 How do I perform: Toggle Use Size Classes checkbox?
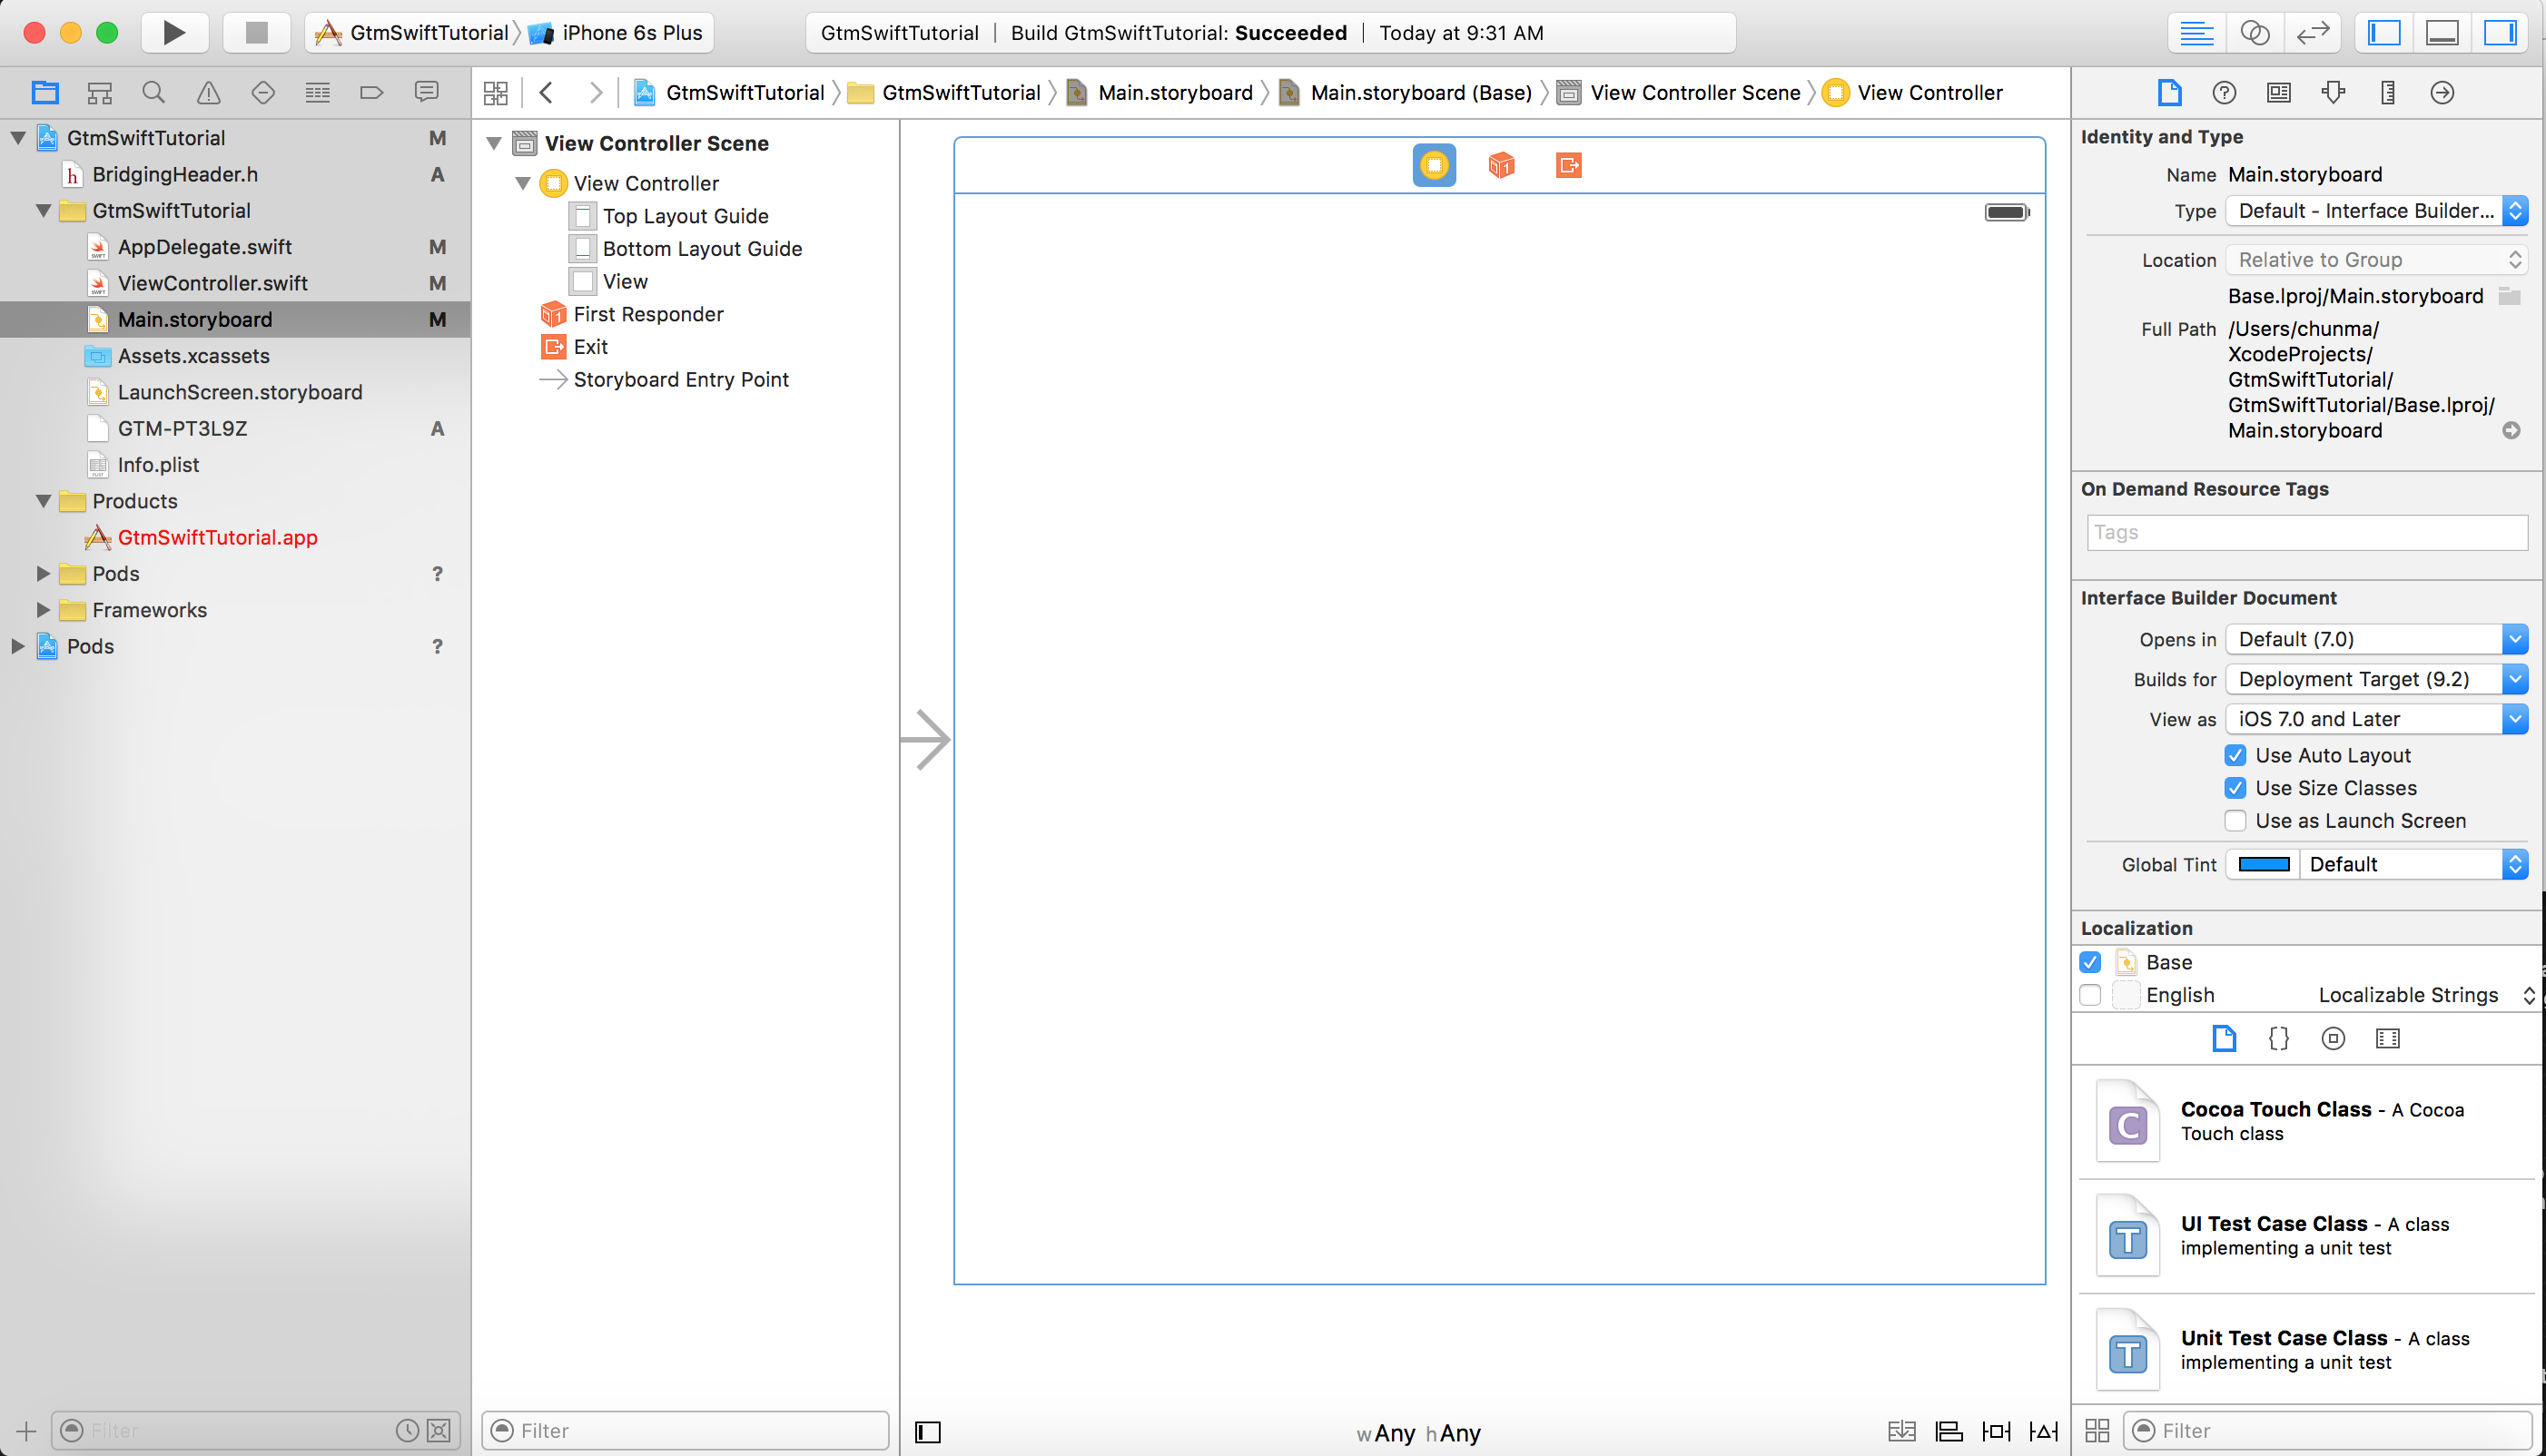tap(2235, 788)
